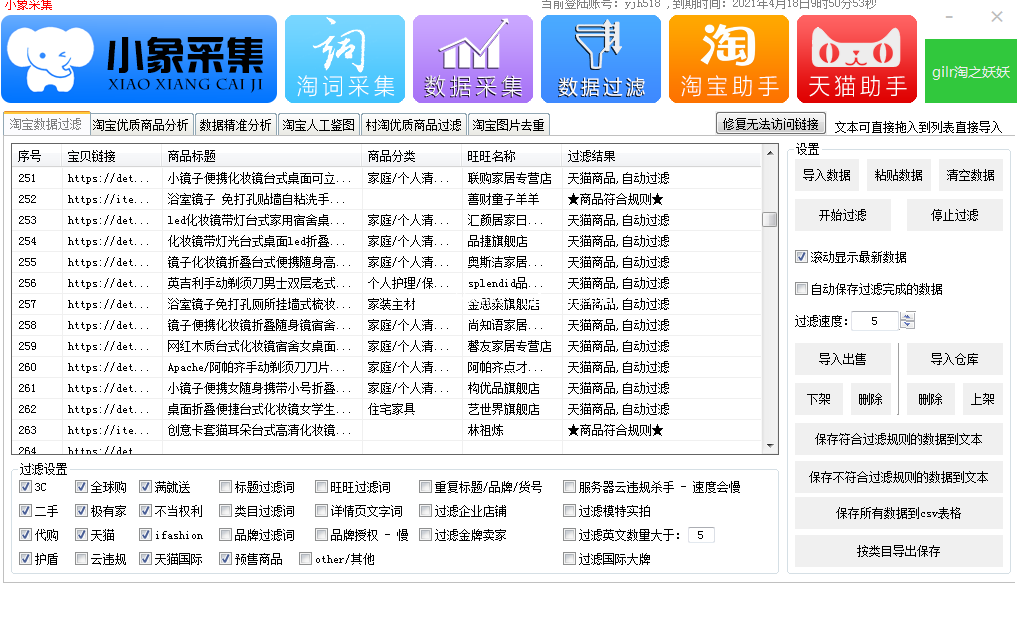Sort by 商品标题 column header
This screenshot has height=626, width=1021.
(262, 156)
